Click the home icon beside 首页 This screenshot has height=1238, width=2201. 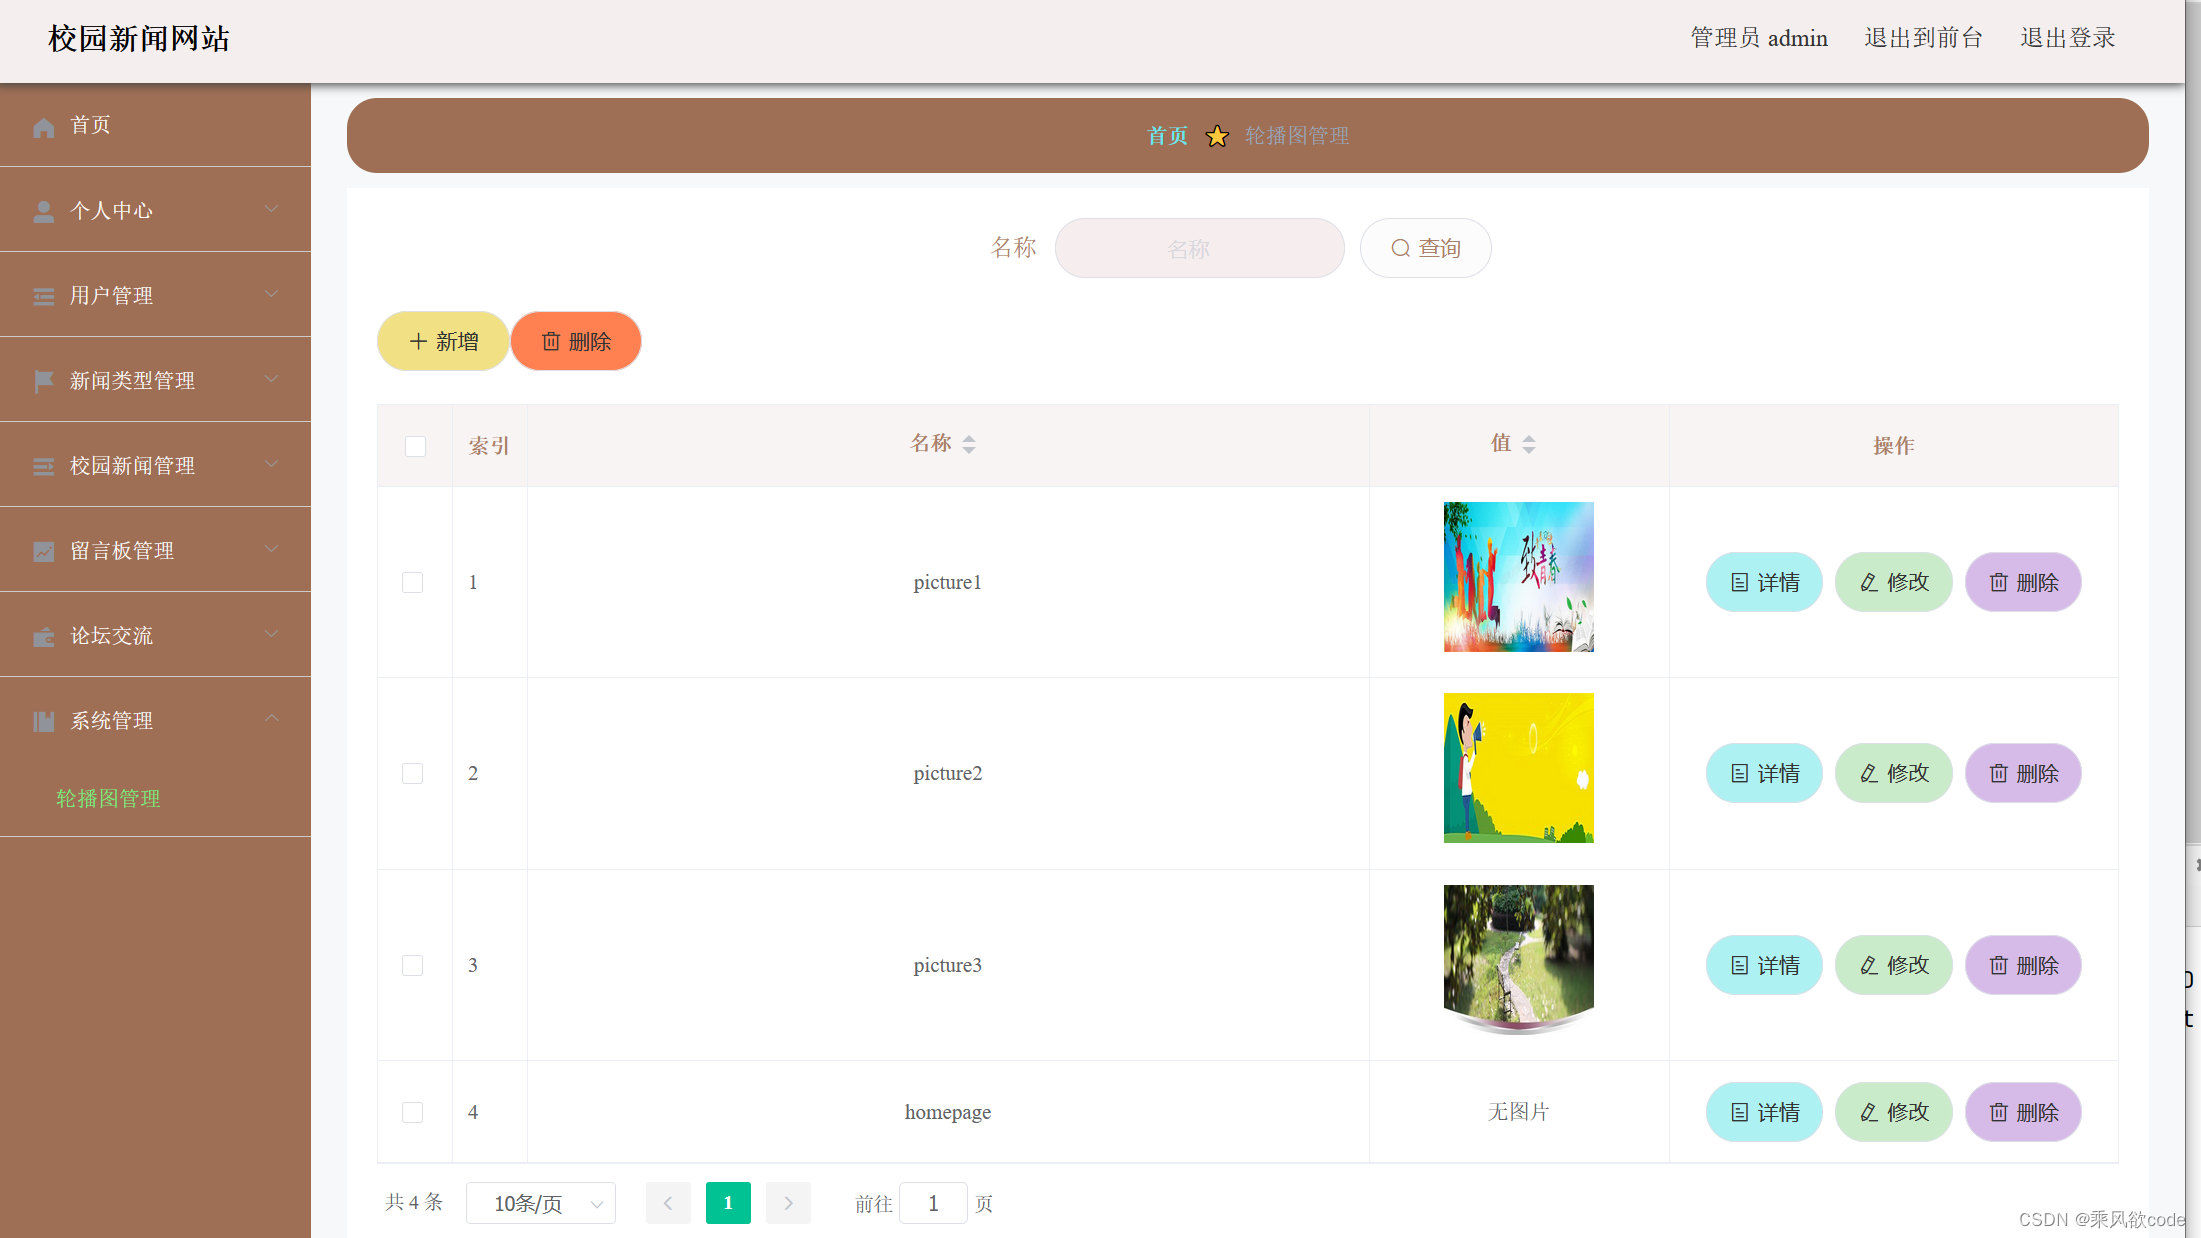(43, 126)
